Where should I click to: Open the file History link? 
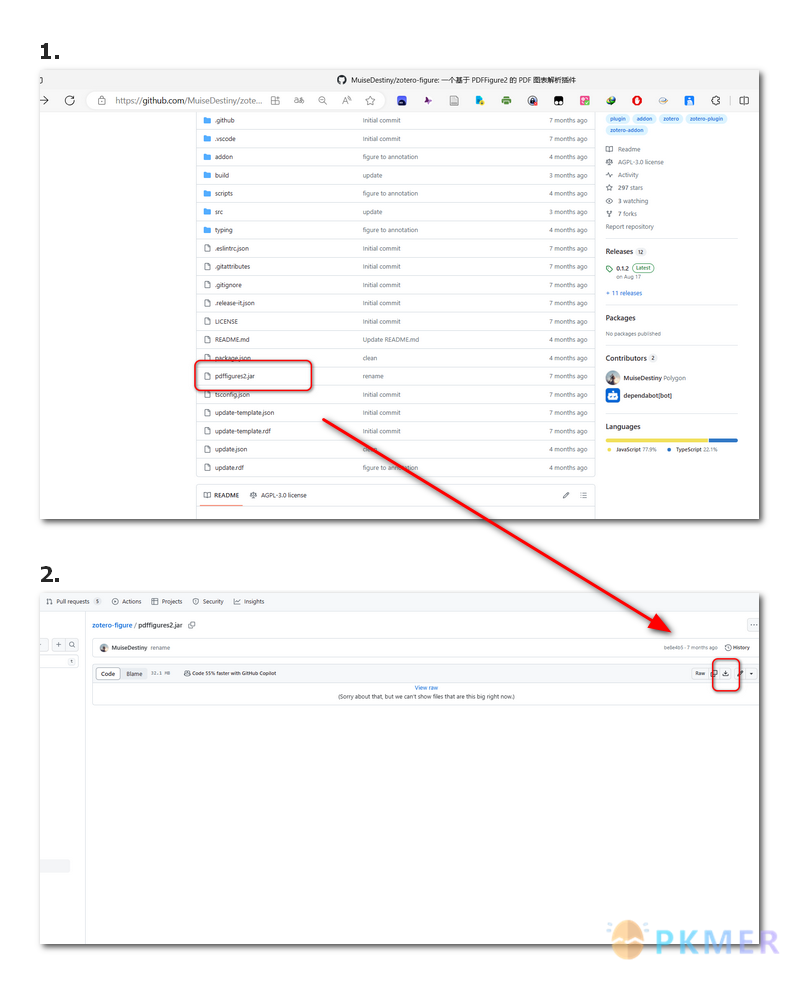point(737,647)
